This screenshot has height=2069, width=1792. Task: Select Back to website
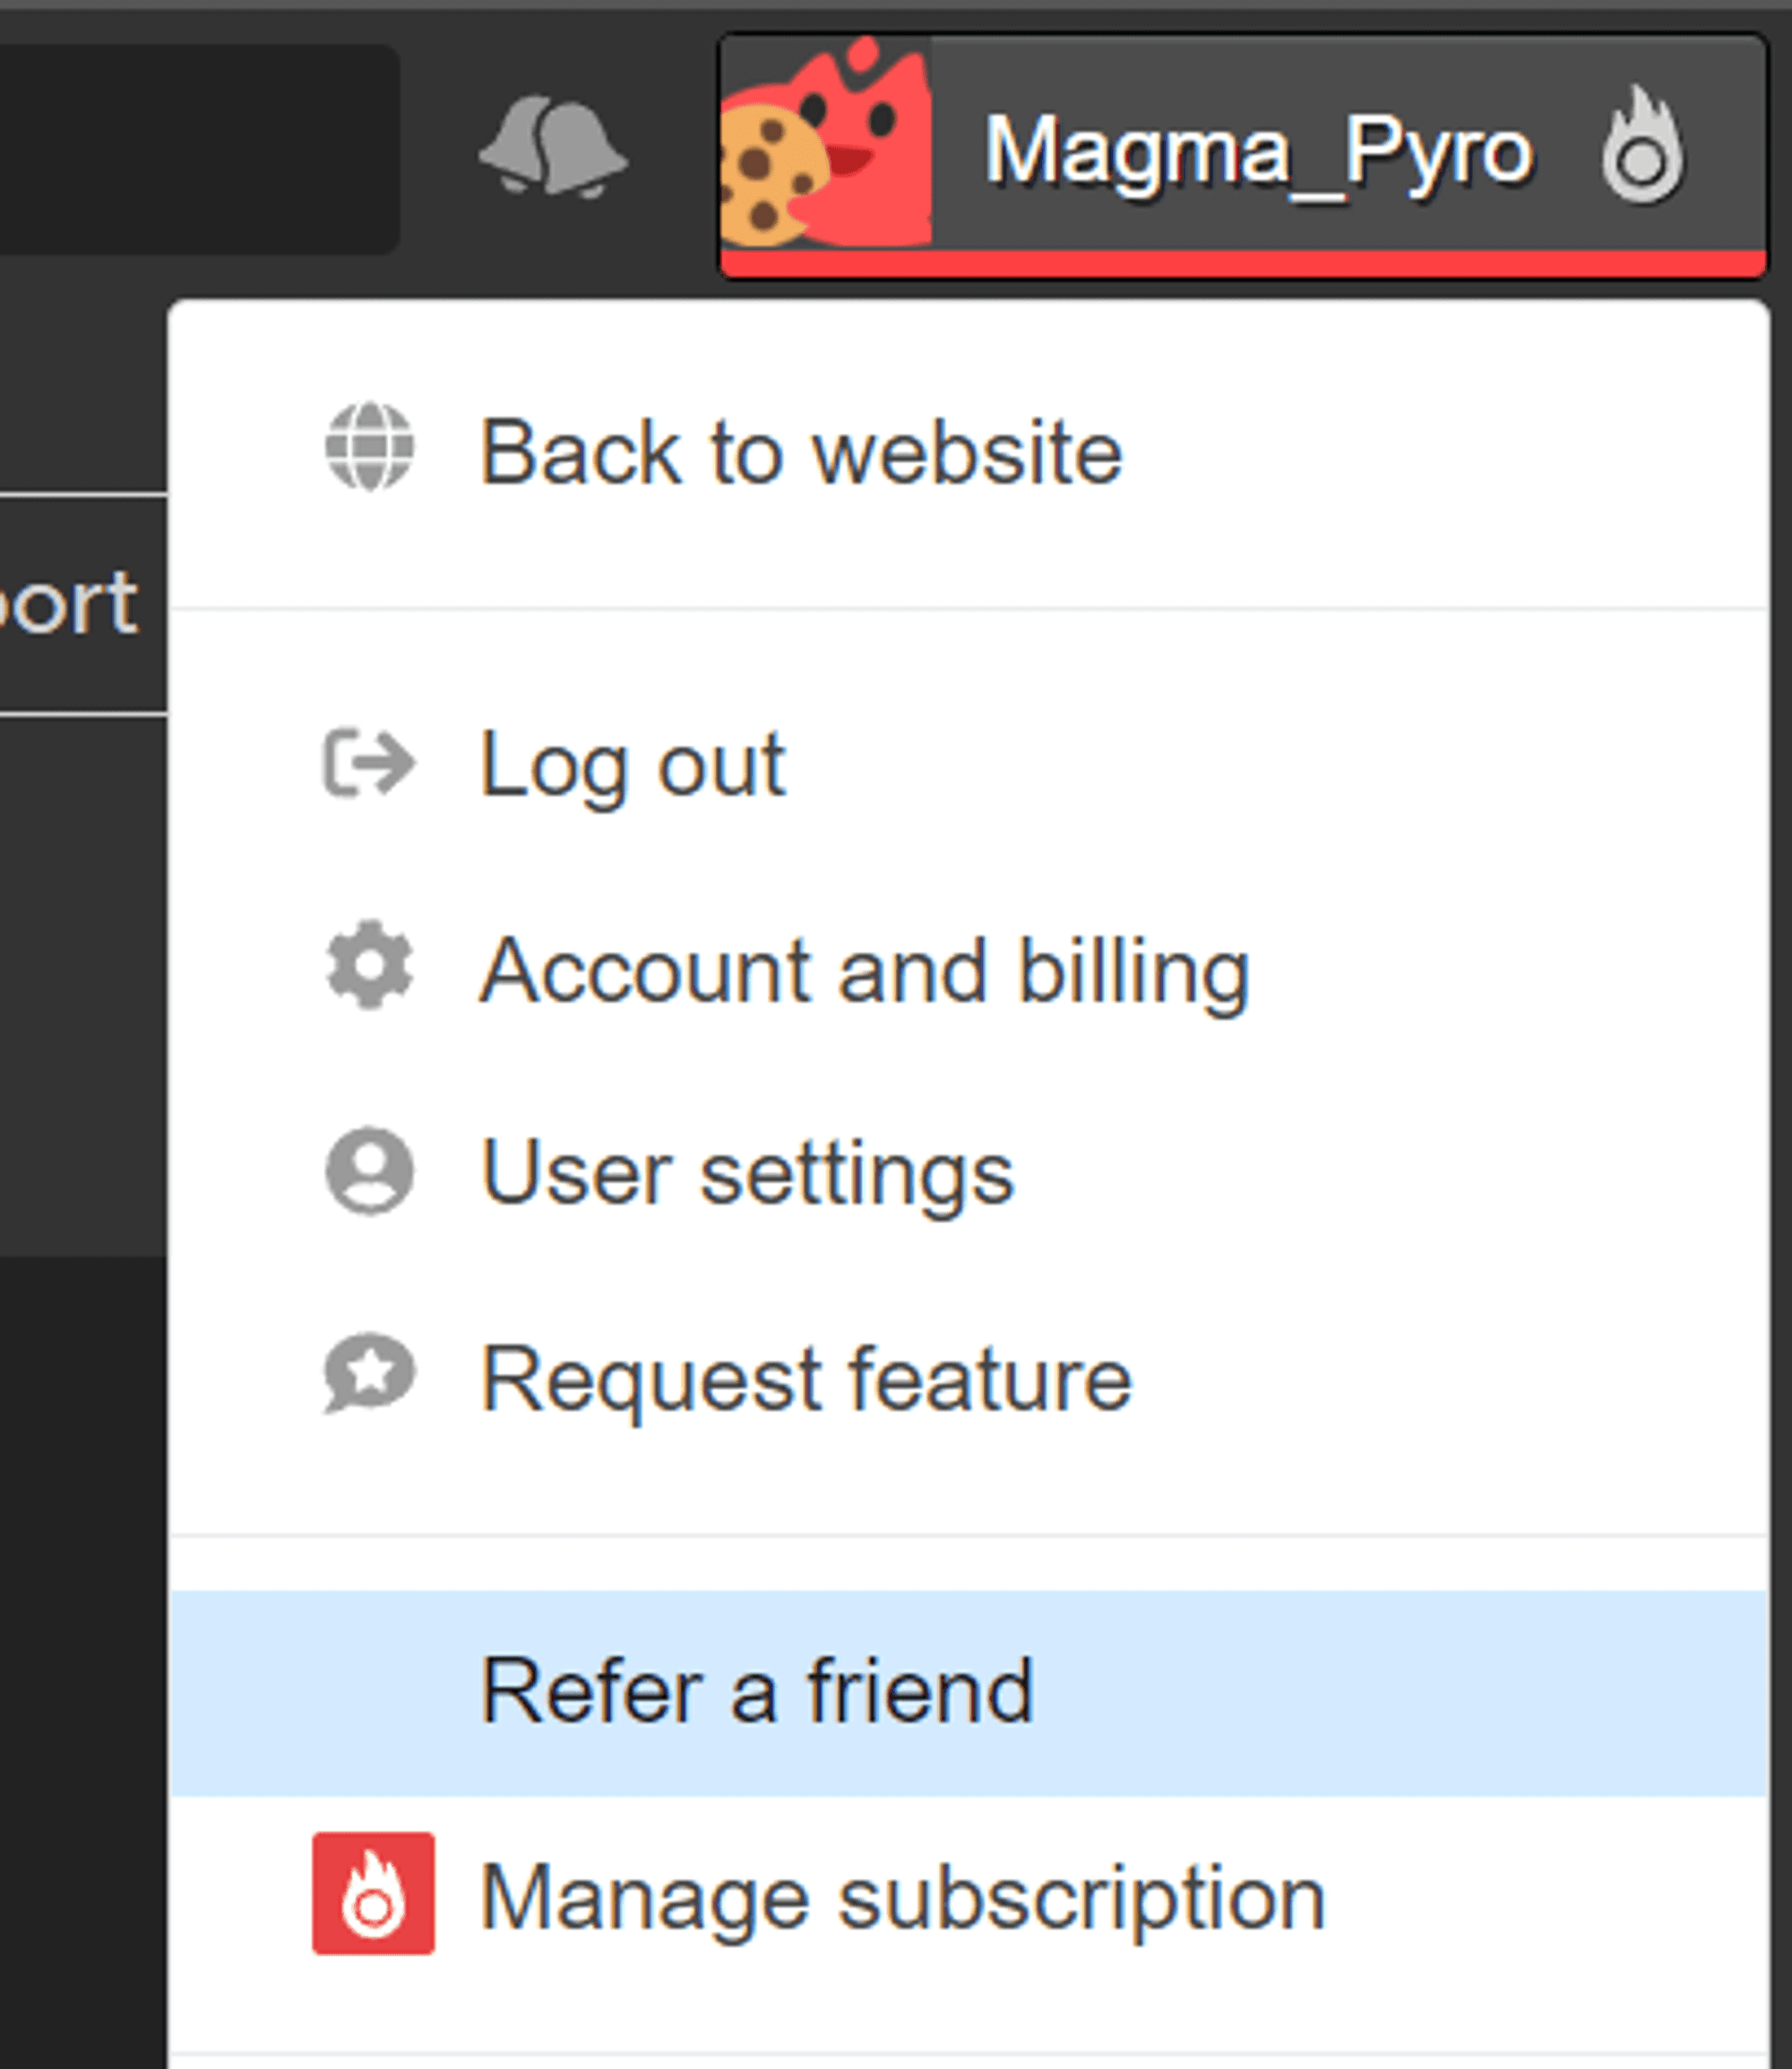coord(801,453)
